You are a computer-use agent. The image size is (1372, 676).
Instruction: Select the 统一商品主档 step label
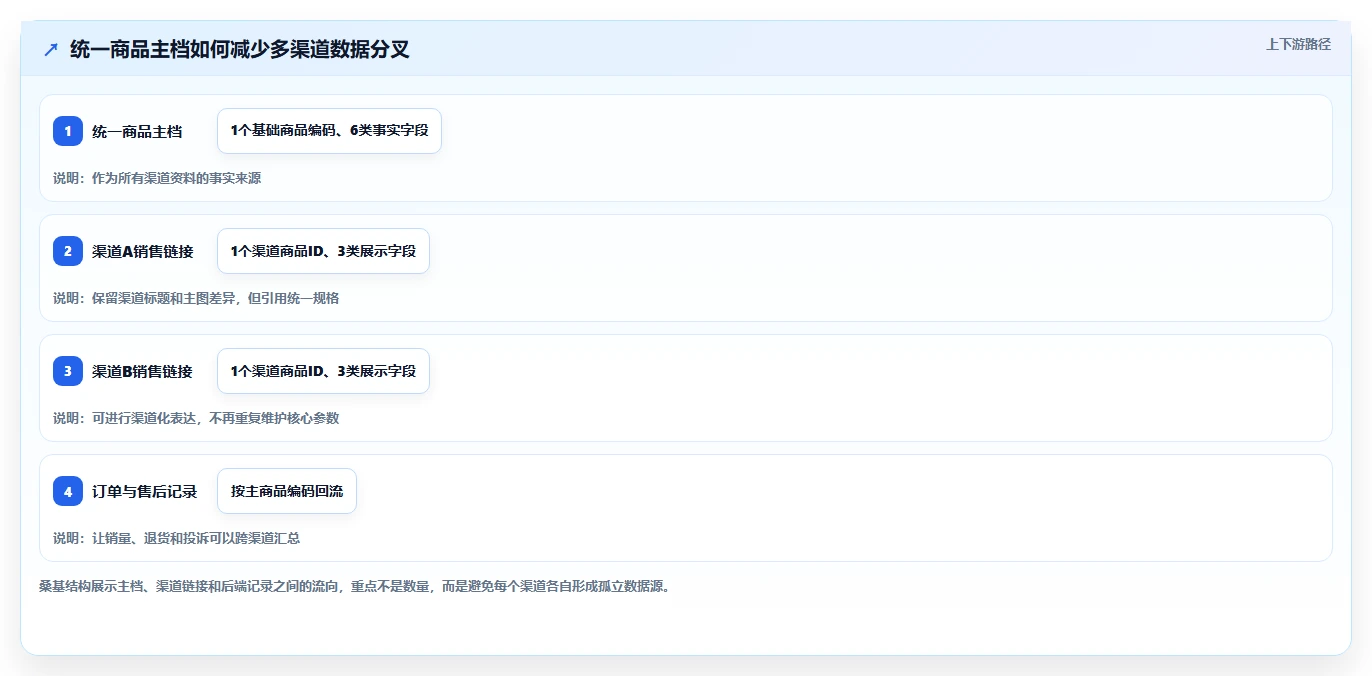coord(137,131)
